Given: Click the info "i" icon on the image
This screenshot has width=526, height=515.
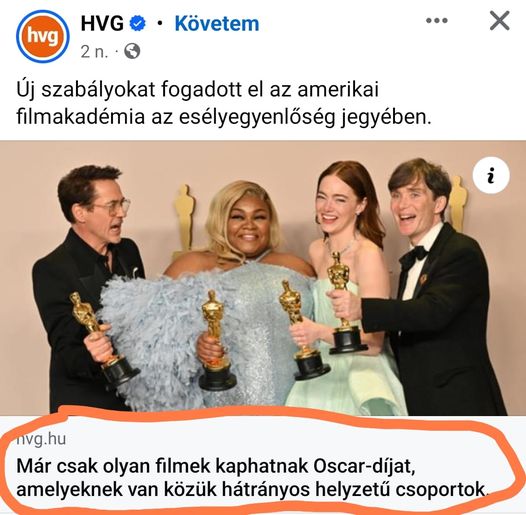Looking at the screenshot, I should (491, 175).
